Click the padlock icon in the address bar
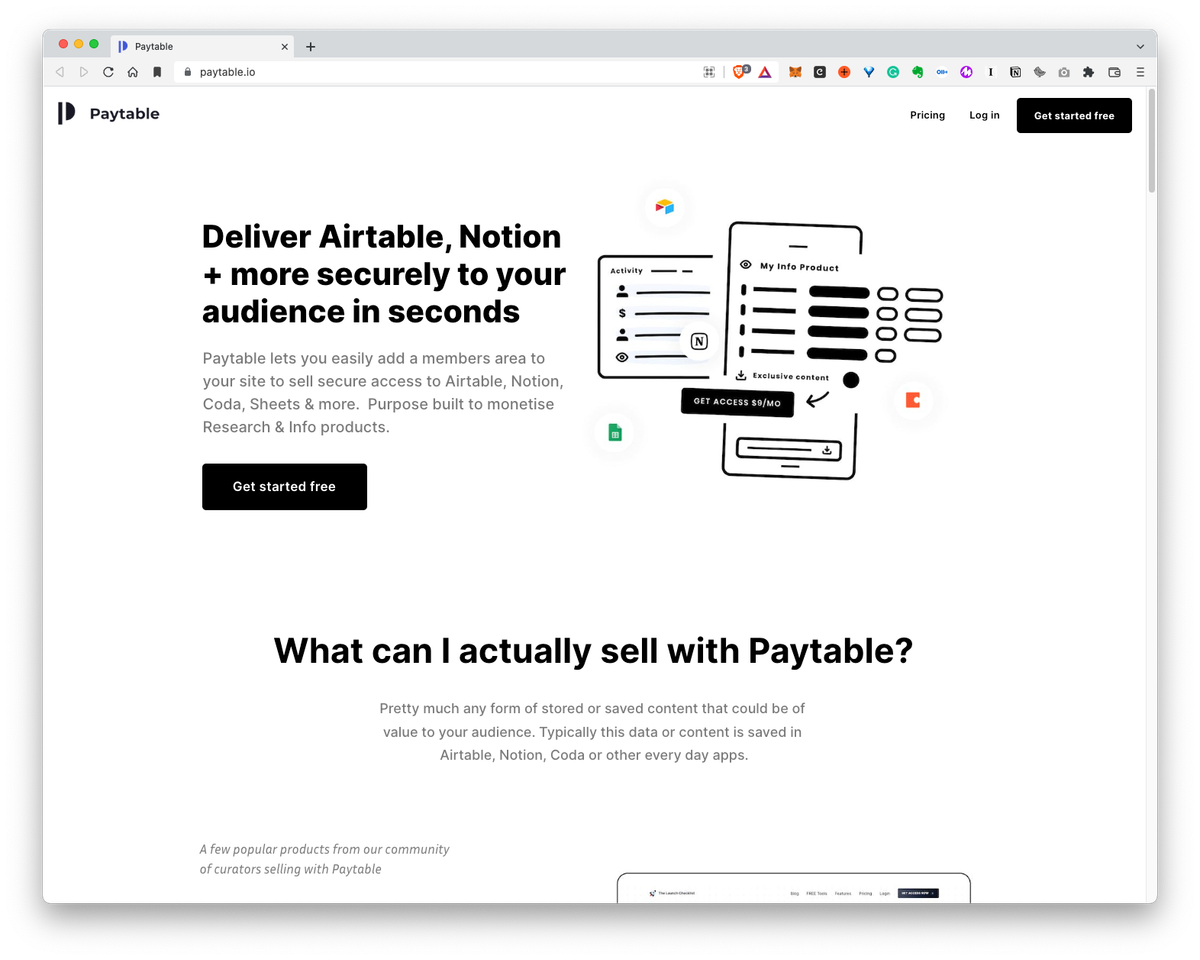 (x=186, y=72)
